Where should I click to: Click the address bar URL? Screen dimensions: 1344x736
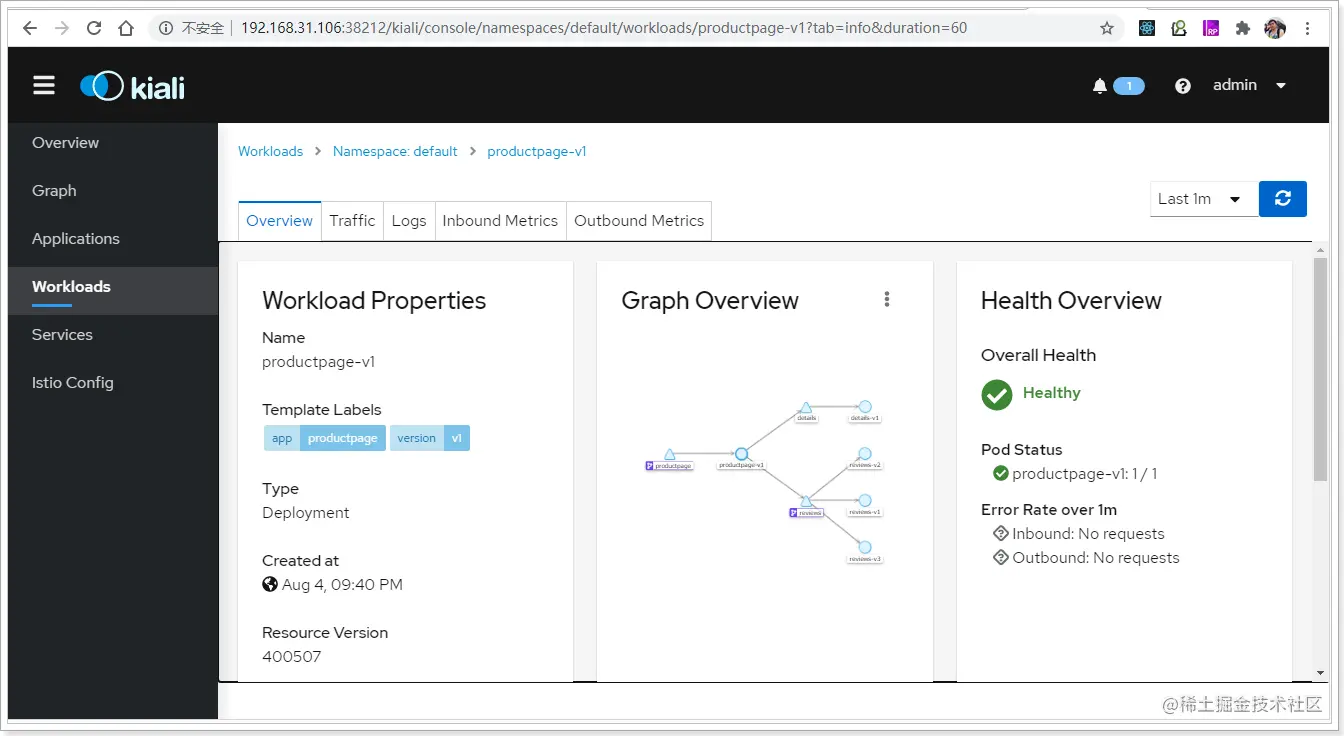tap(604, 28)
